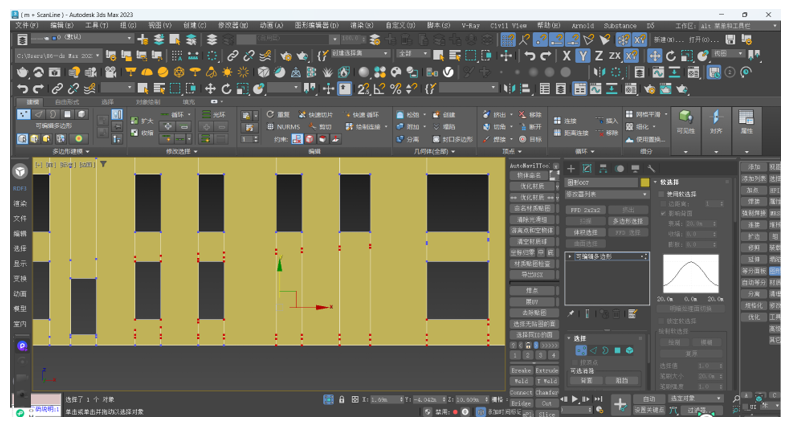Open the Create tab plus icon in command panel
Viewport: 791px width, 428px height.
coord(571,168)
